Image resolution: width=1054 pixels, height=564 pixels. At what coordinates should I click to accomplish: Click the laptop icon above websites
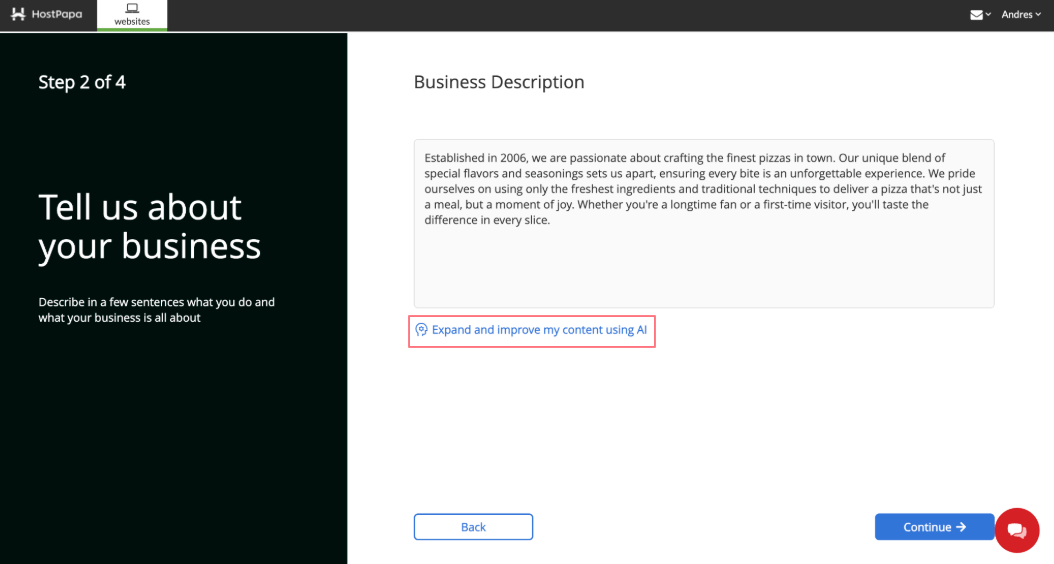point(132,8)
